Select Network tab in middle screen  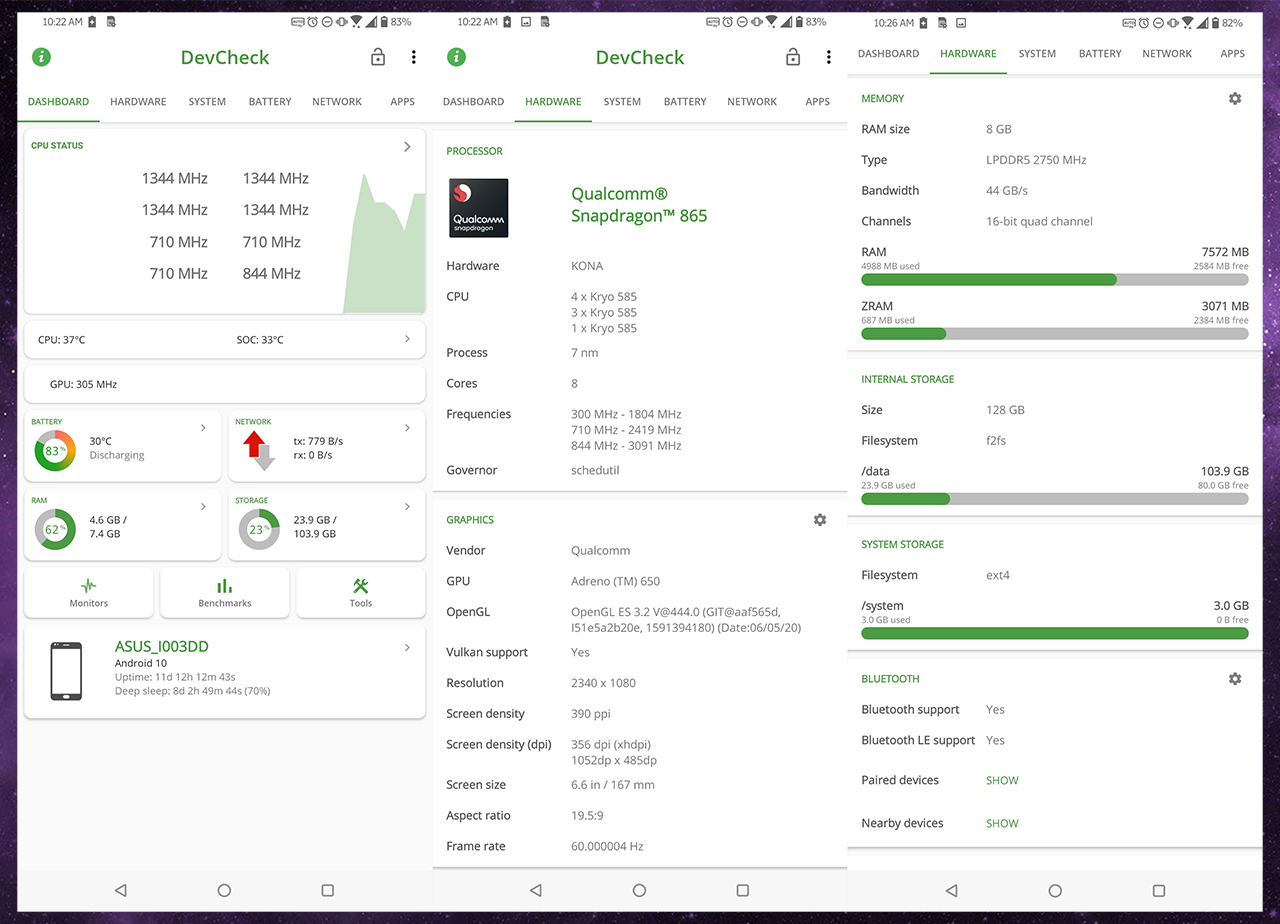pos(752,101)
